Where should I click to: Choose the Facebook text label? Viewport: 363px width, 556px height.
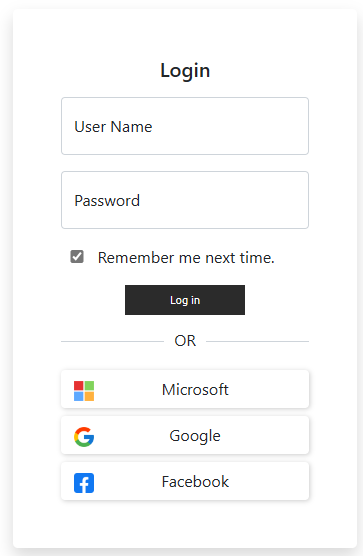[x=195, y=482]
